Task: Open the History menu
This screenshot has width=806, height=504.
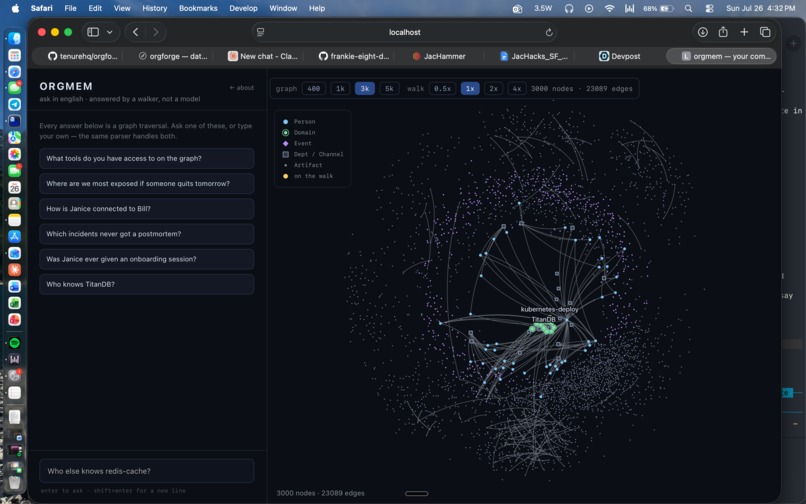Action: [154, 8]
